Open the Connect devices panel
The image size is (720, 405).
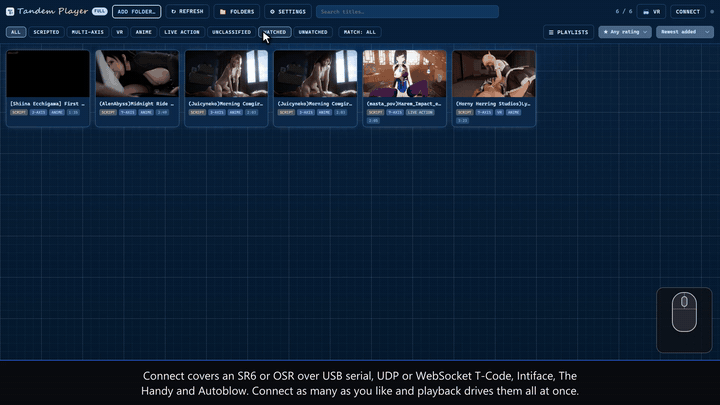click(x=687, y=11)
